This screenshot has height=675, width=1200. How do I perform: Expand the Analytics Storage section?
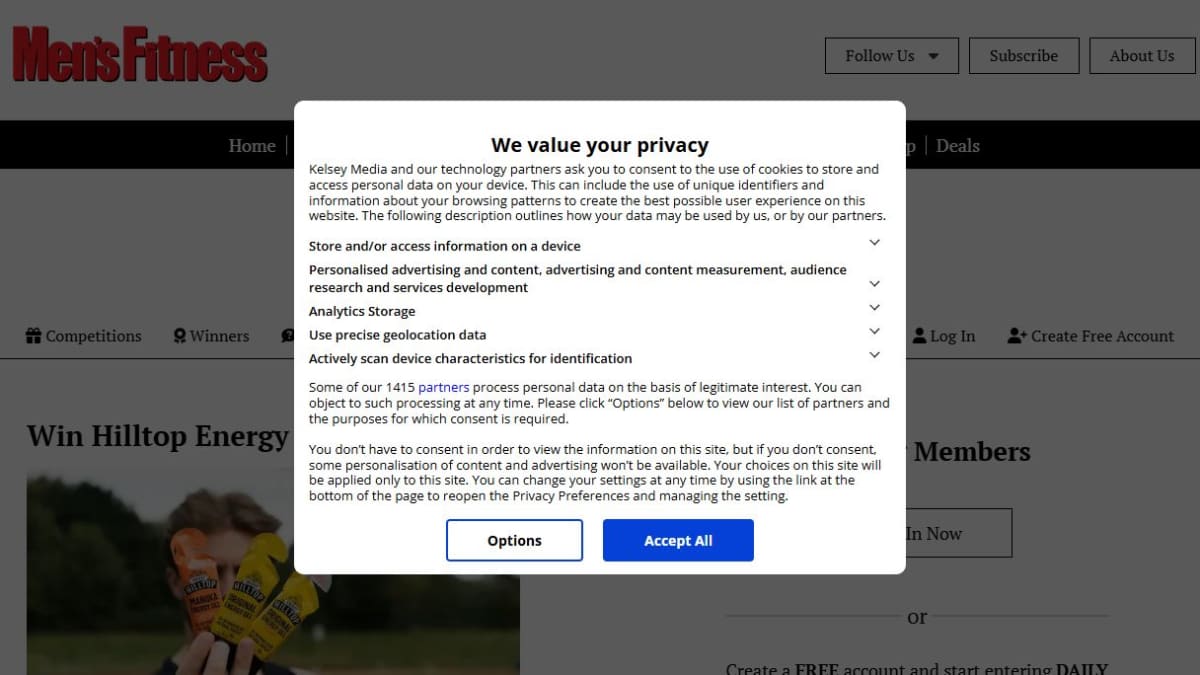(x=874, y=308)
